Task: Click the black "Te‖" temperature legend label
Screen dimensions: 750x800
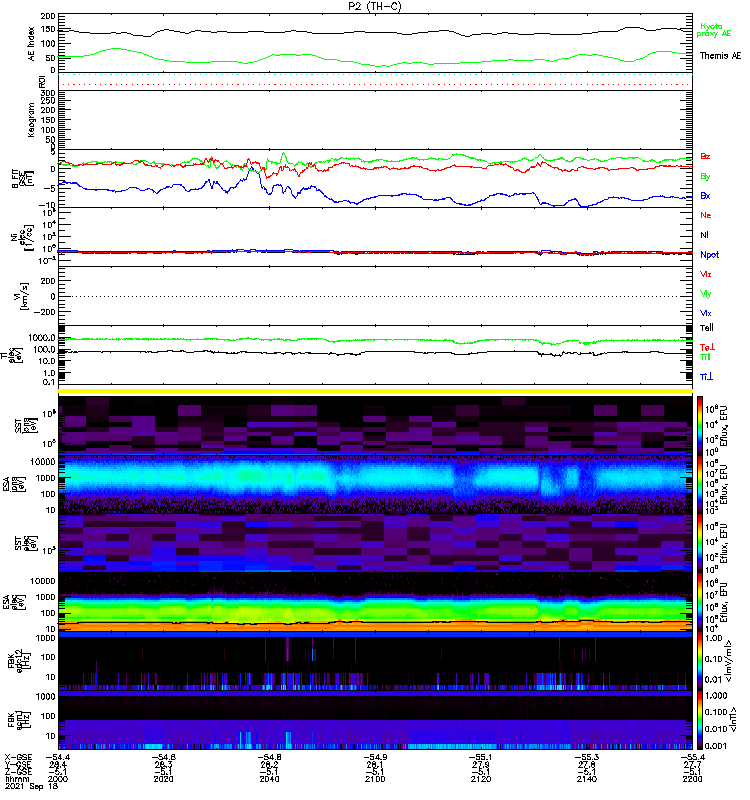Action: click(x=707, y=328)
